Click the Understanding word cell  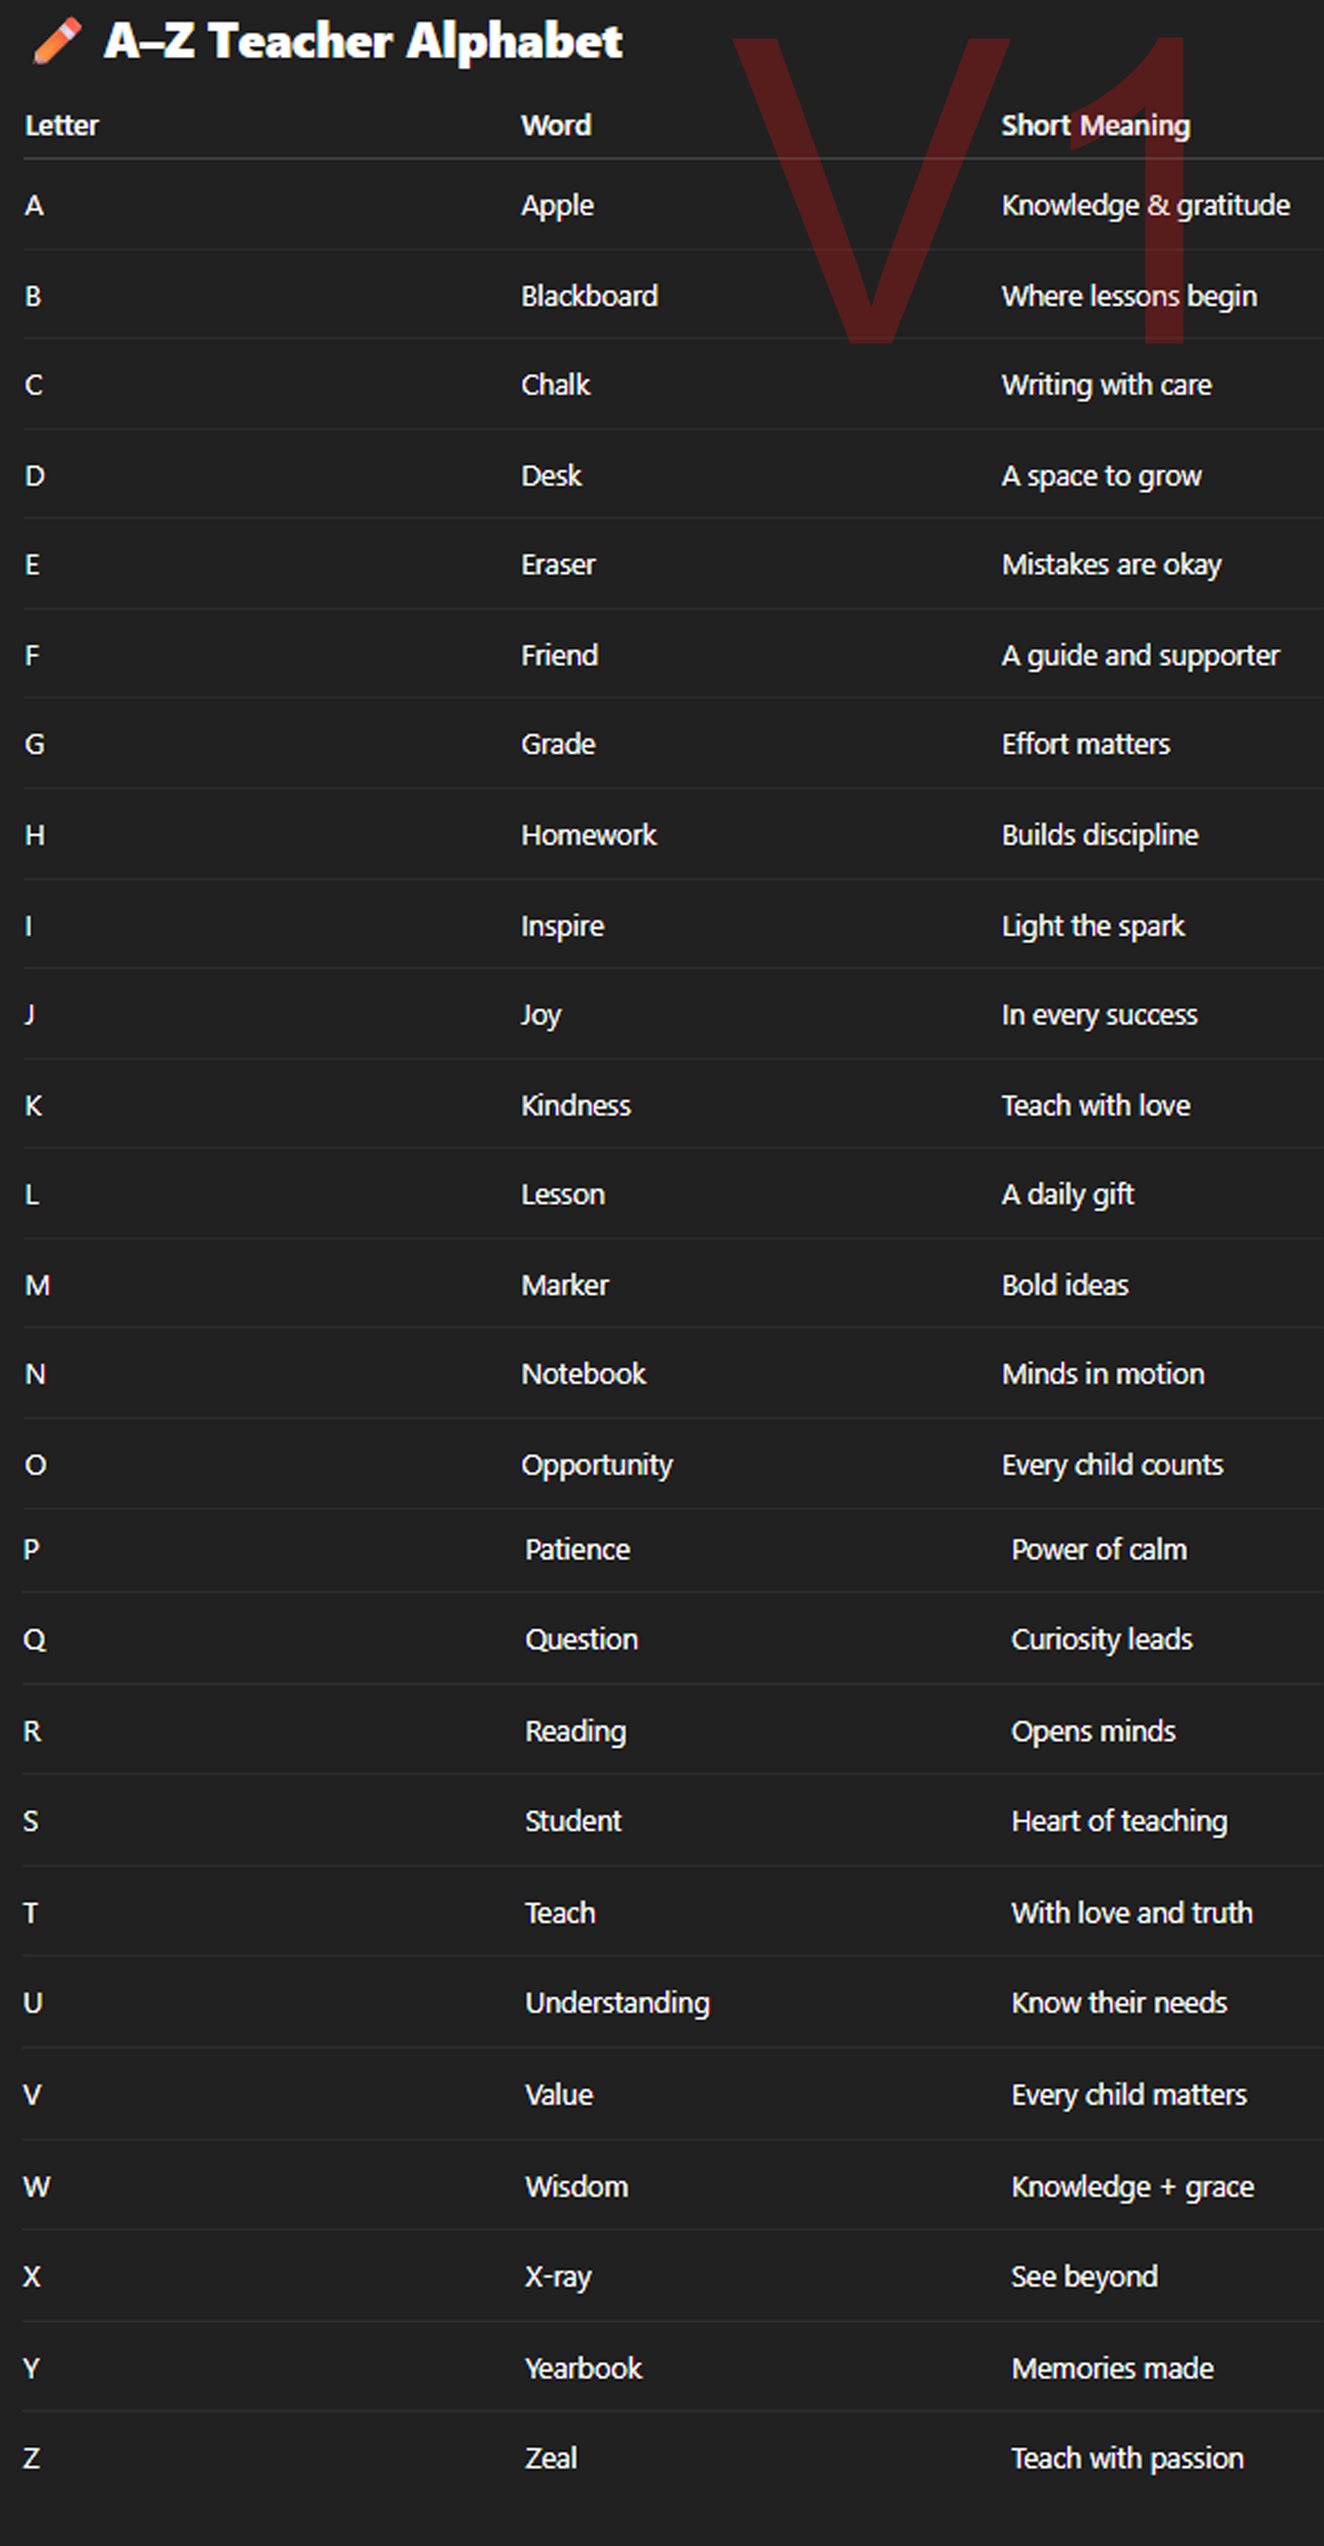tap(618, 2003)
